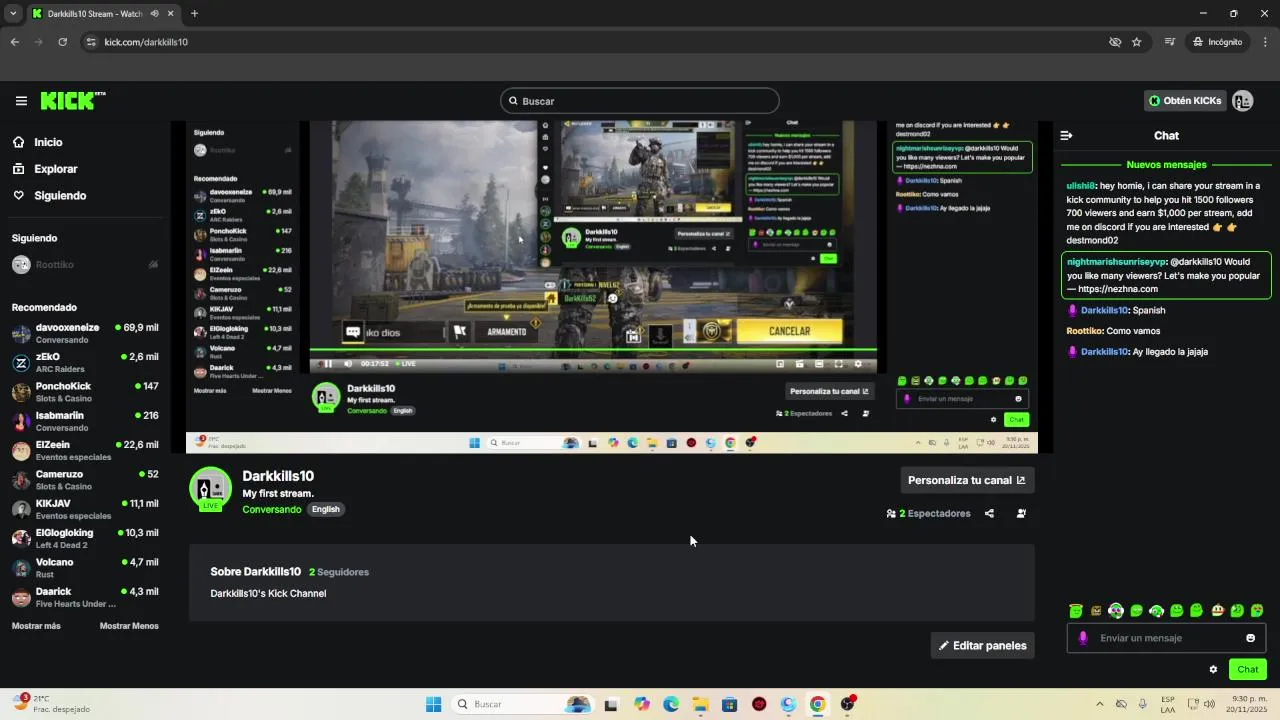Open Google Chrome from the taskbar
1280x720 pixels.
[818, 705]
